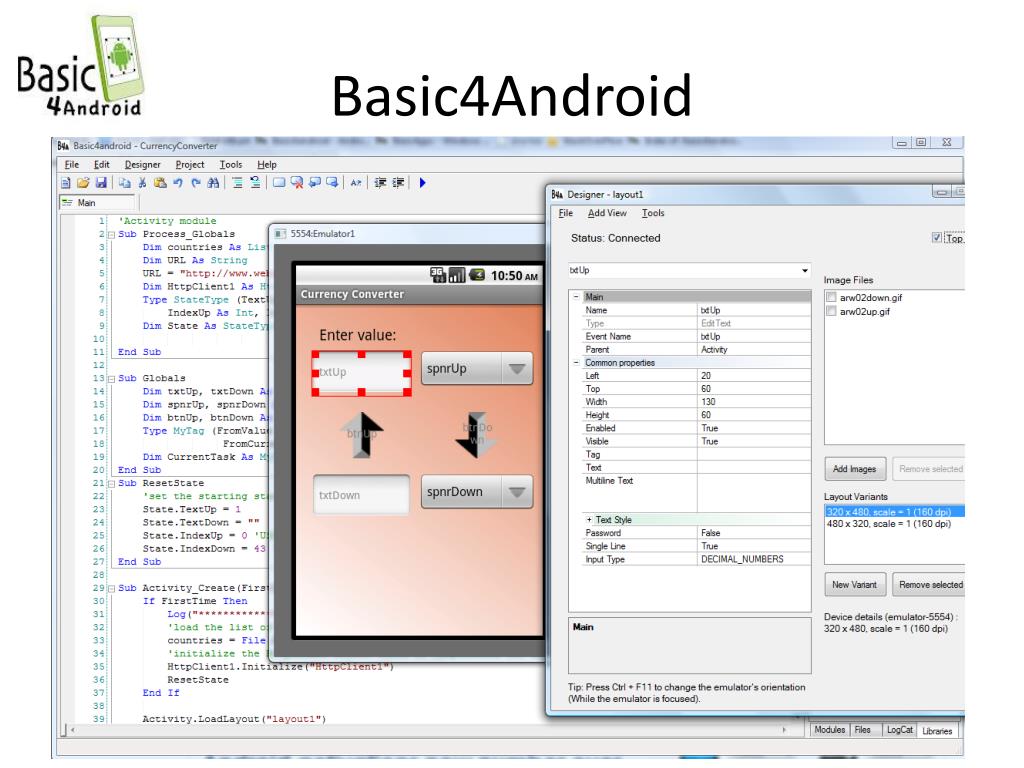1024x768 pixels.
Task: Click the btnDown arrow image in emulator
Action: 477,434
